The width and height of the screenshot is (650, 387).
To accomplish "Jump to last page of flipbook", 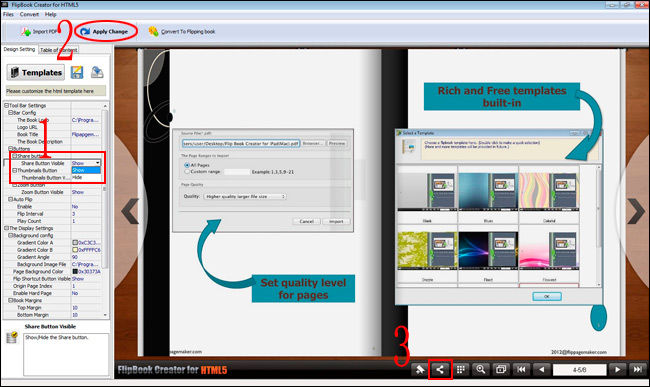I will click(638, 370).
